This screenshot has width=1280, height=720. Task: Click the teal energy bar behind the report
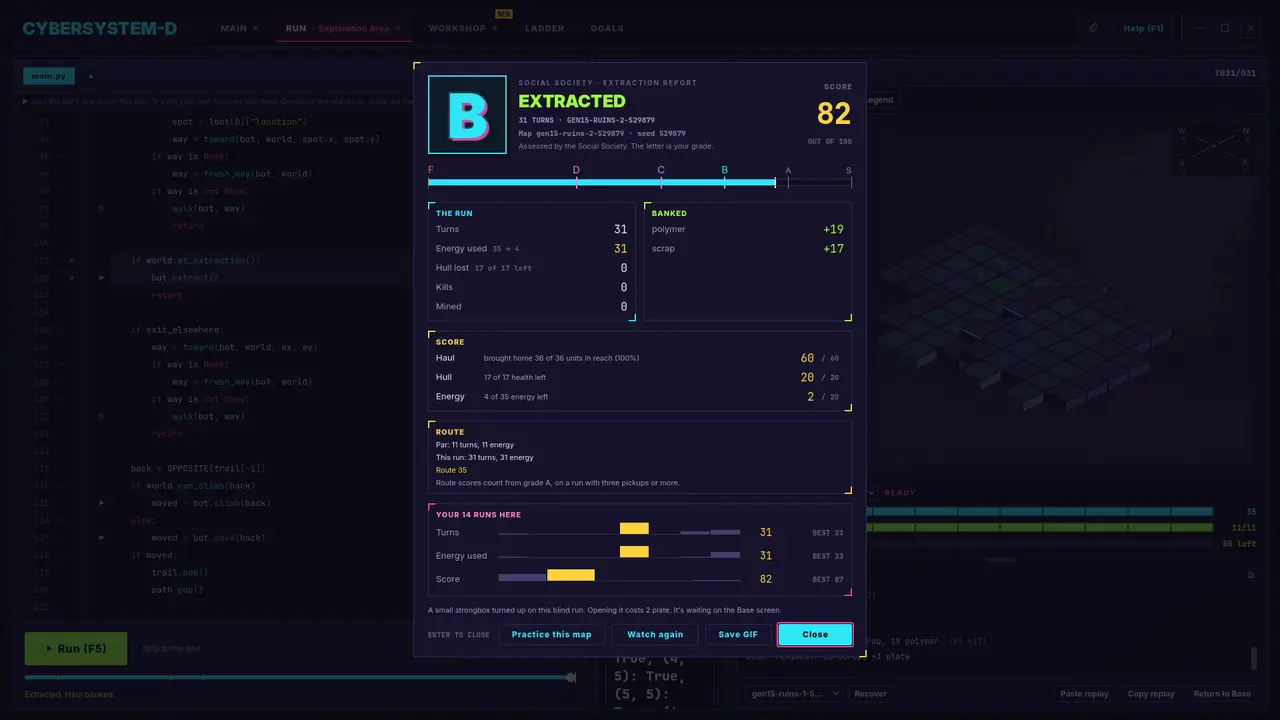point(1040,511)
